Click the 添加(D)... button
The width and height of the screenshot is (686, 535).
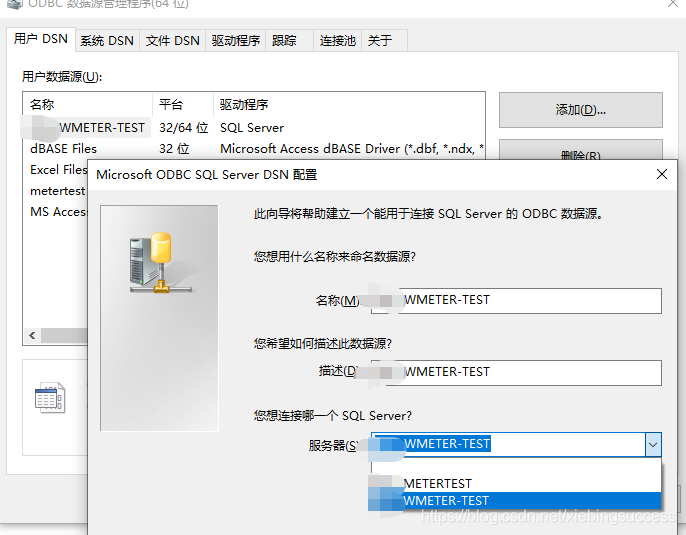tap(581, 110)
